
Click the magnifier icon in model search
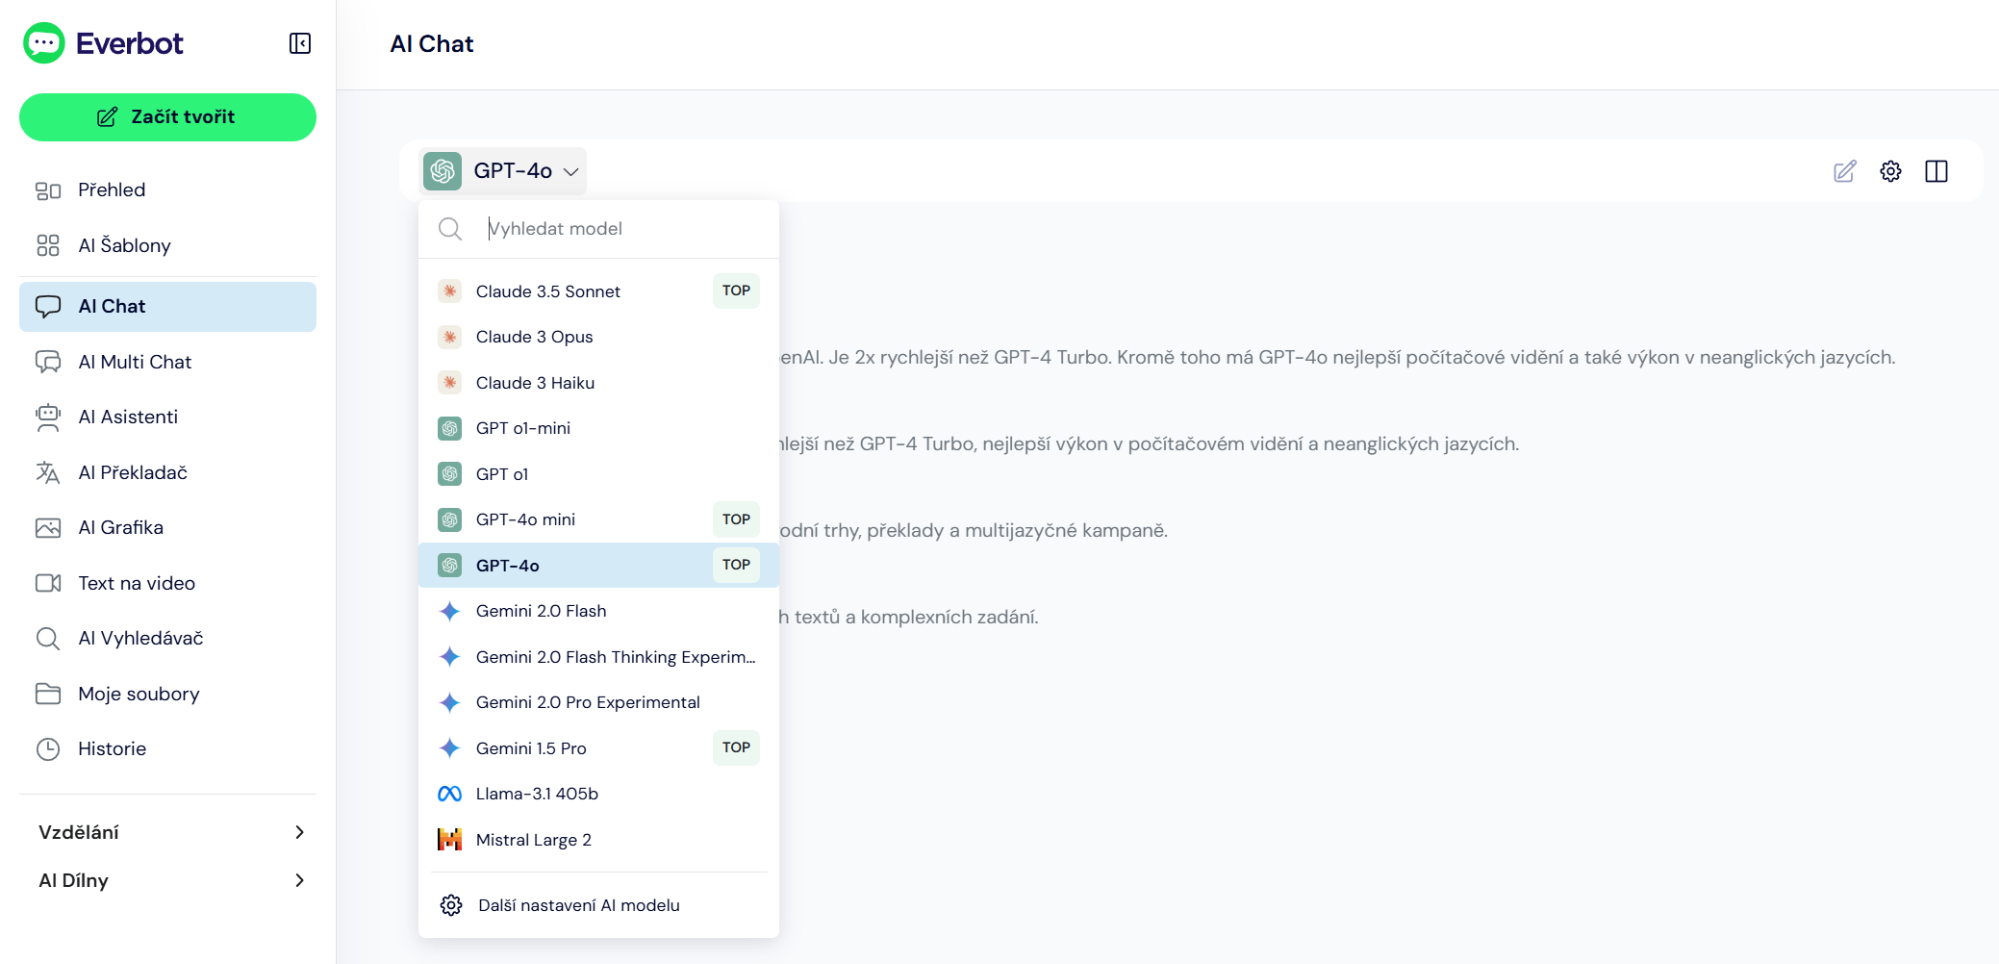pyautogui.click(x=450, y=229)
